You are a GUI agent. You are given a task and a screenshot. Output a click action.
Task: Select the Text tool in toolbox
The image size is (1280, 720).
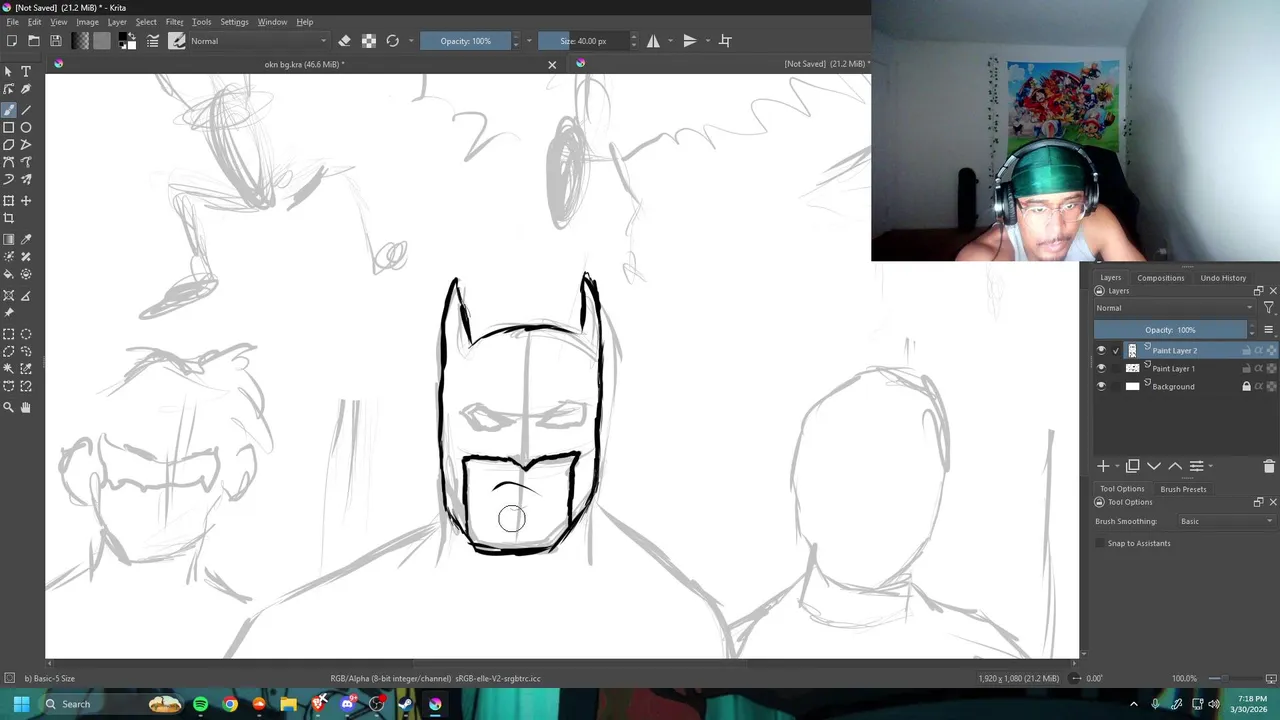[x=26, y=72]
